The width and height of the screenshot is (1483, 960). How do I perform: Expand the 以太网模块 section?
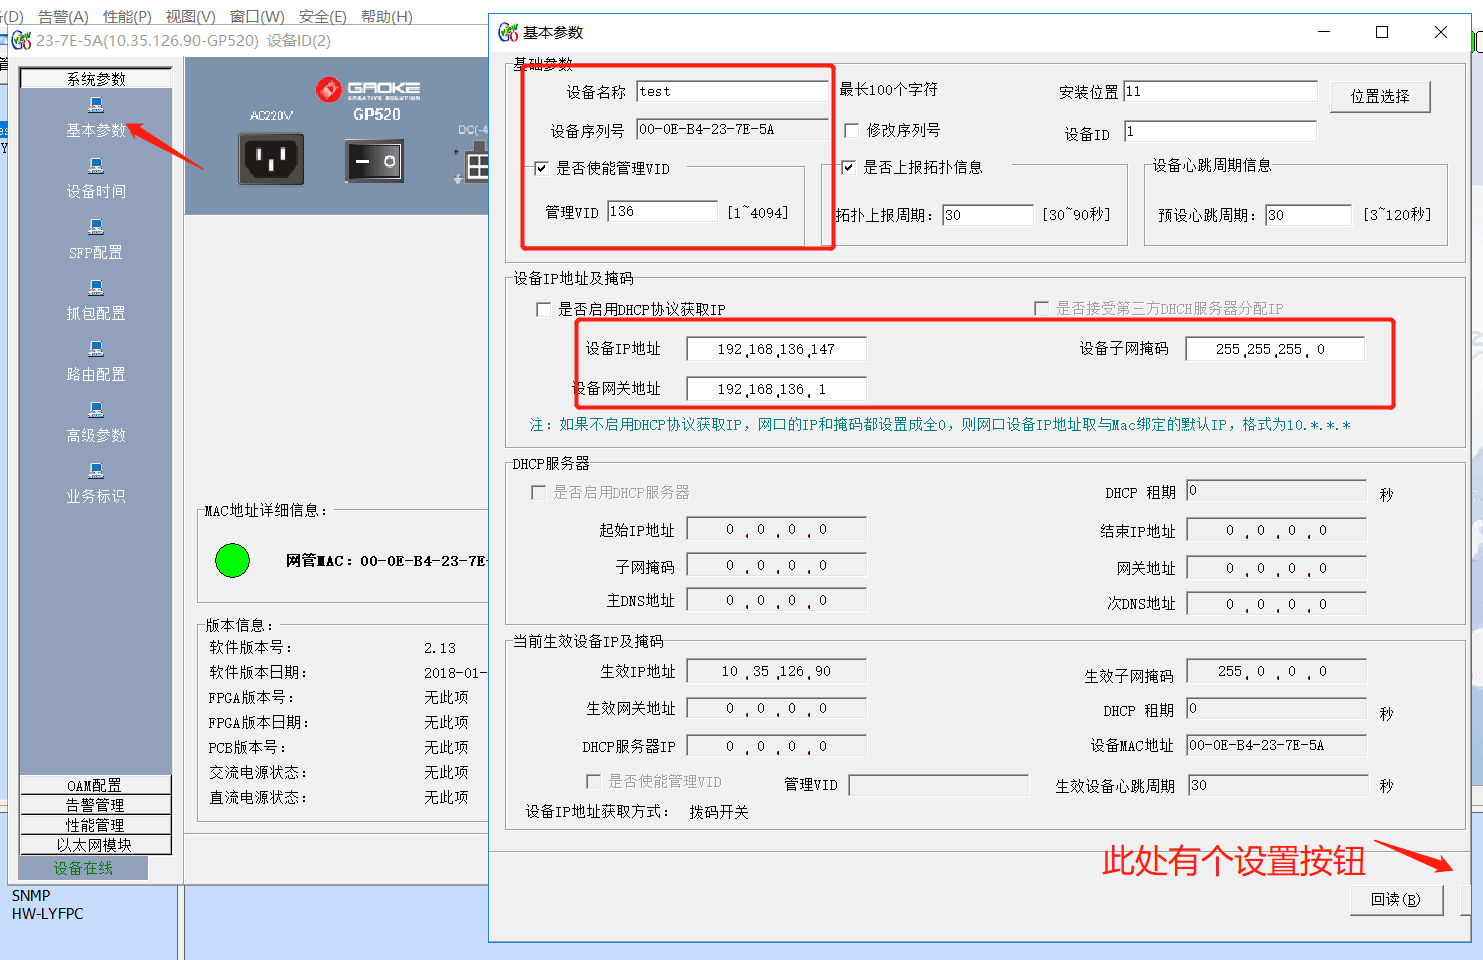tap(96, 845)
